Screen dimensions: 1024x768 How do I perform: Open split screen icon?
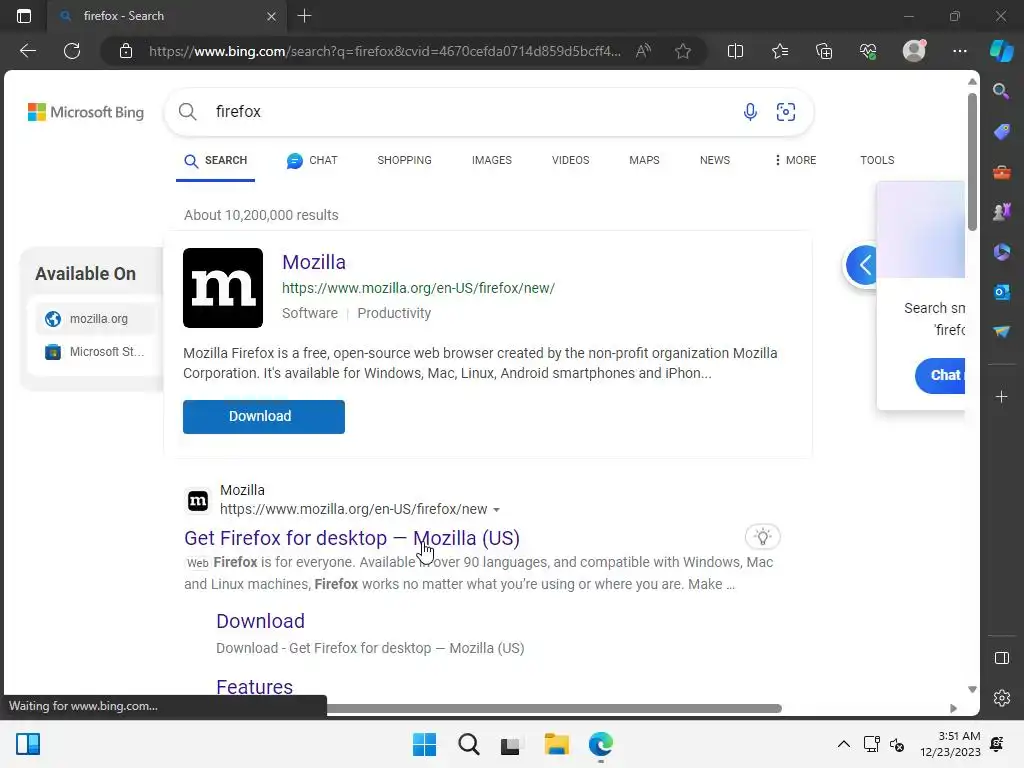(x=735, y=51)
